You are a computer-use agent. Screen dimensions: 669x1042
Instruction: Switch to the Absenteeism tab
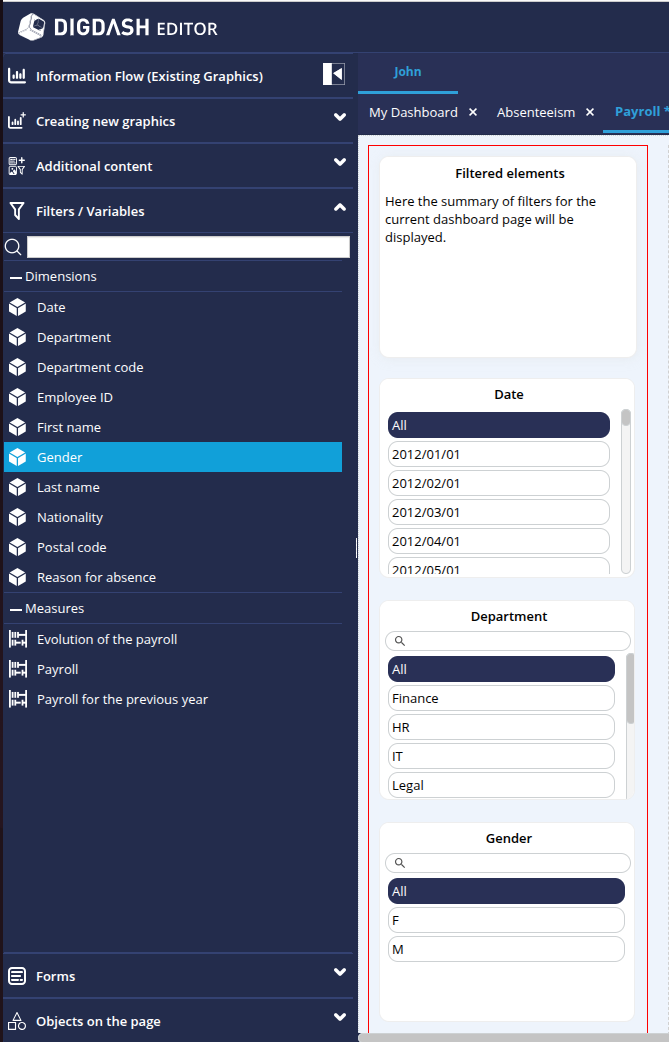535,113
